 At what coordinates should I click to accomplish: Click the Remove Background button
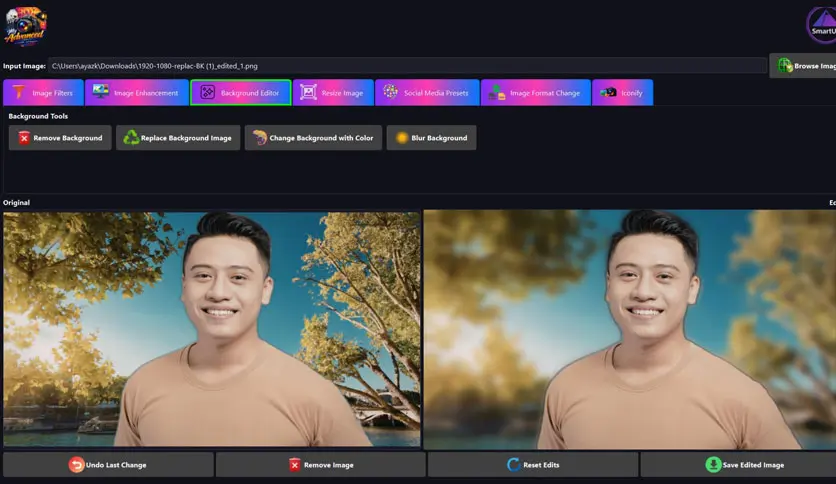[x=60, y=138]
